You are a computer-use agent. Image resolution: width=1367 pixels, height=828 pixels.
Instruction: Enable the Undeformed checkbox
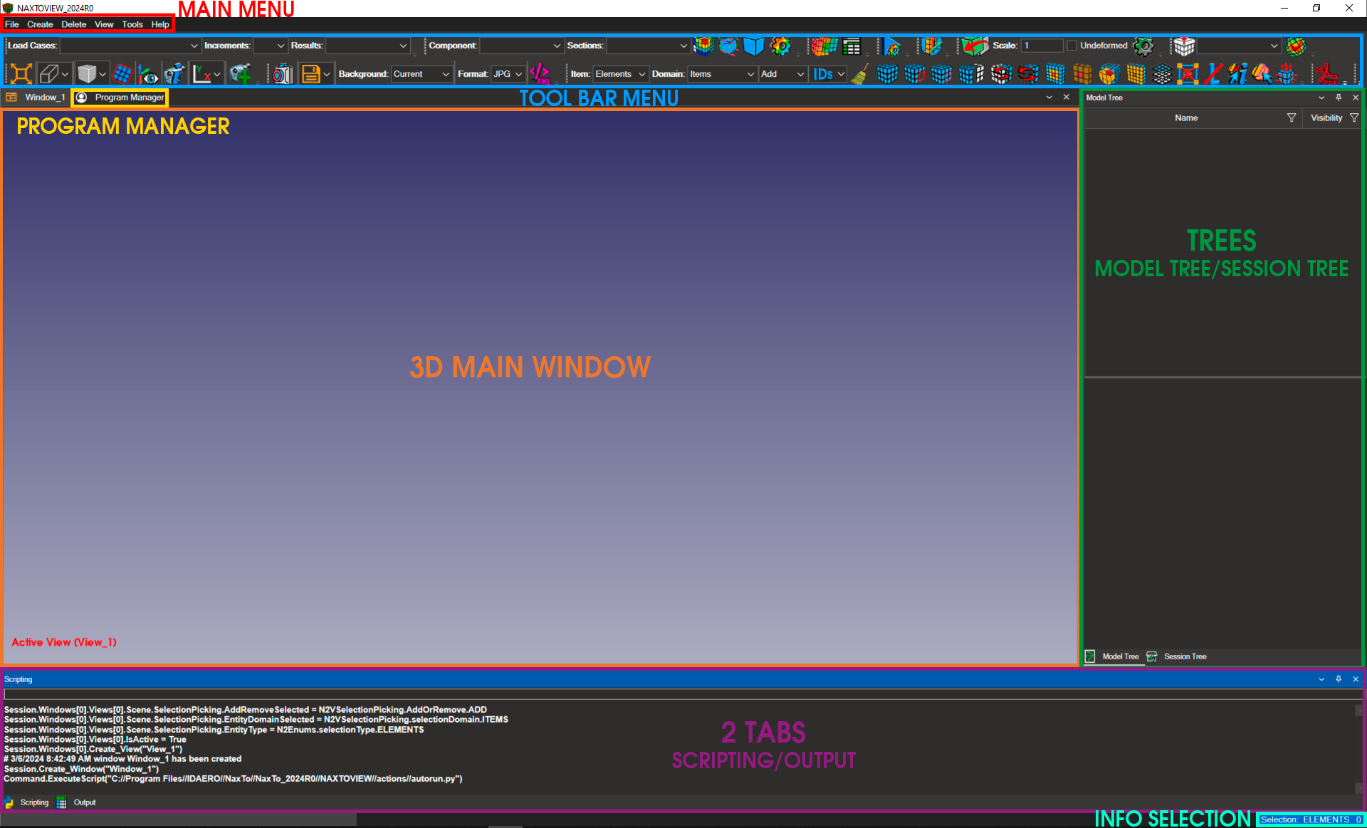1072,45
